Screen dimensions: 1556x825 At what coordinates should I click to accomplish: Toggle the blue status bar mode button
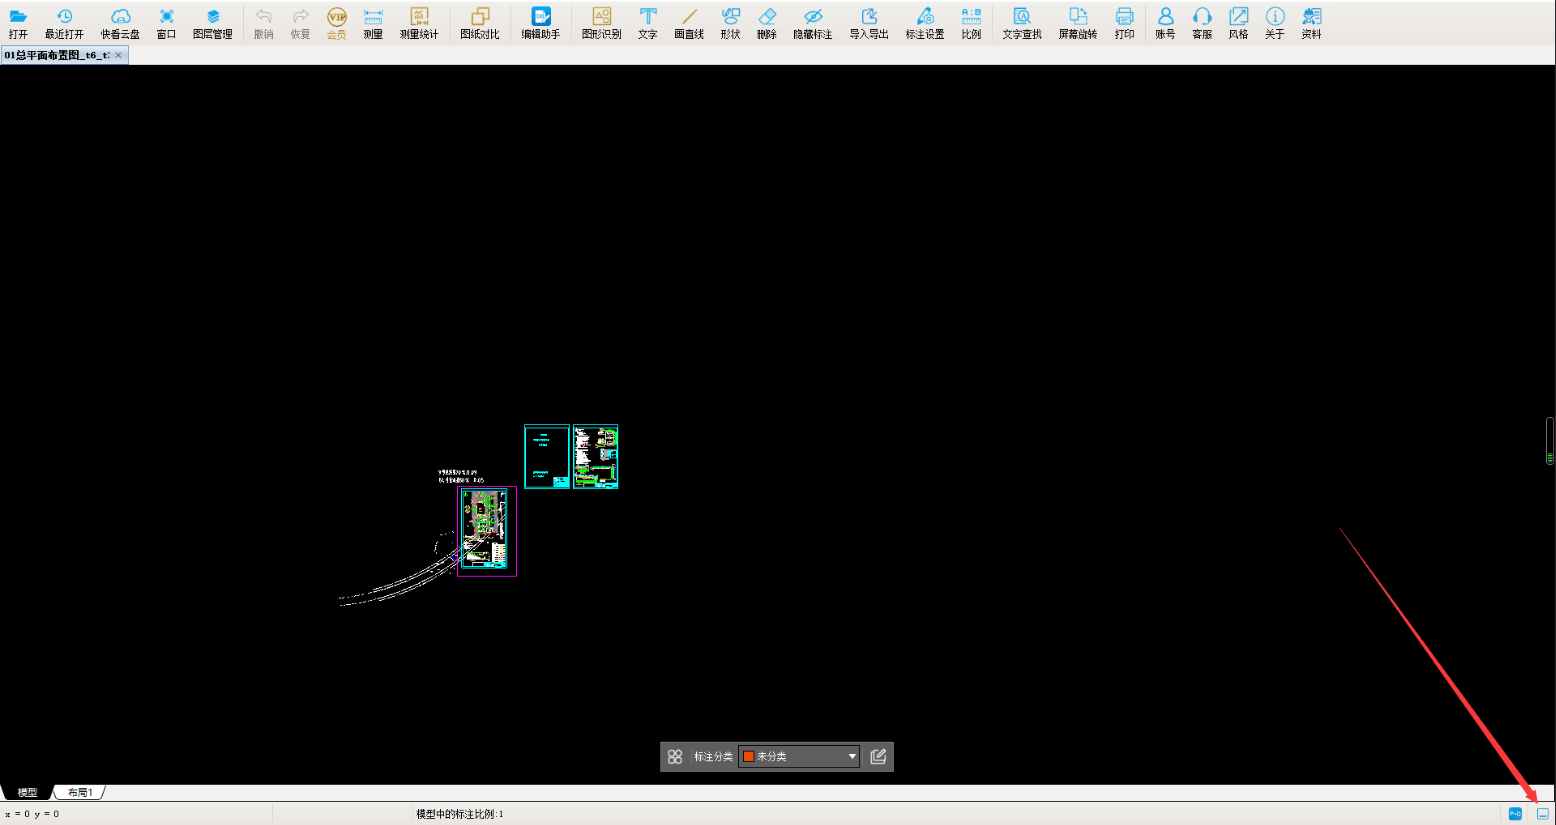click(x=1515, y=814)
